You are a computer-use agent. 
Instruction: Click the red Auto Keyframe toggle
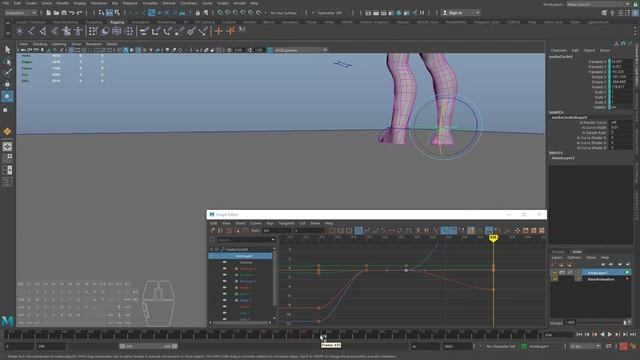click(x=623, y=346)
